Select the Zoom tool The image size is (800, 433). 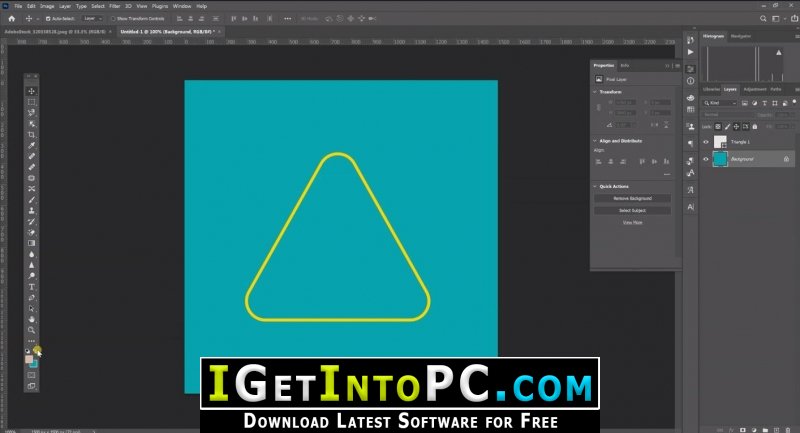tap(32, 330)
